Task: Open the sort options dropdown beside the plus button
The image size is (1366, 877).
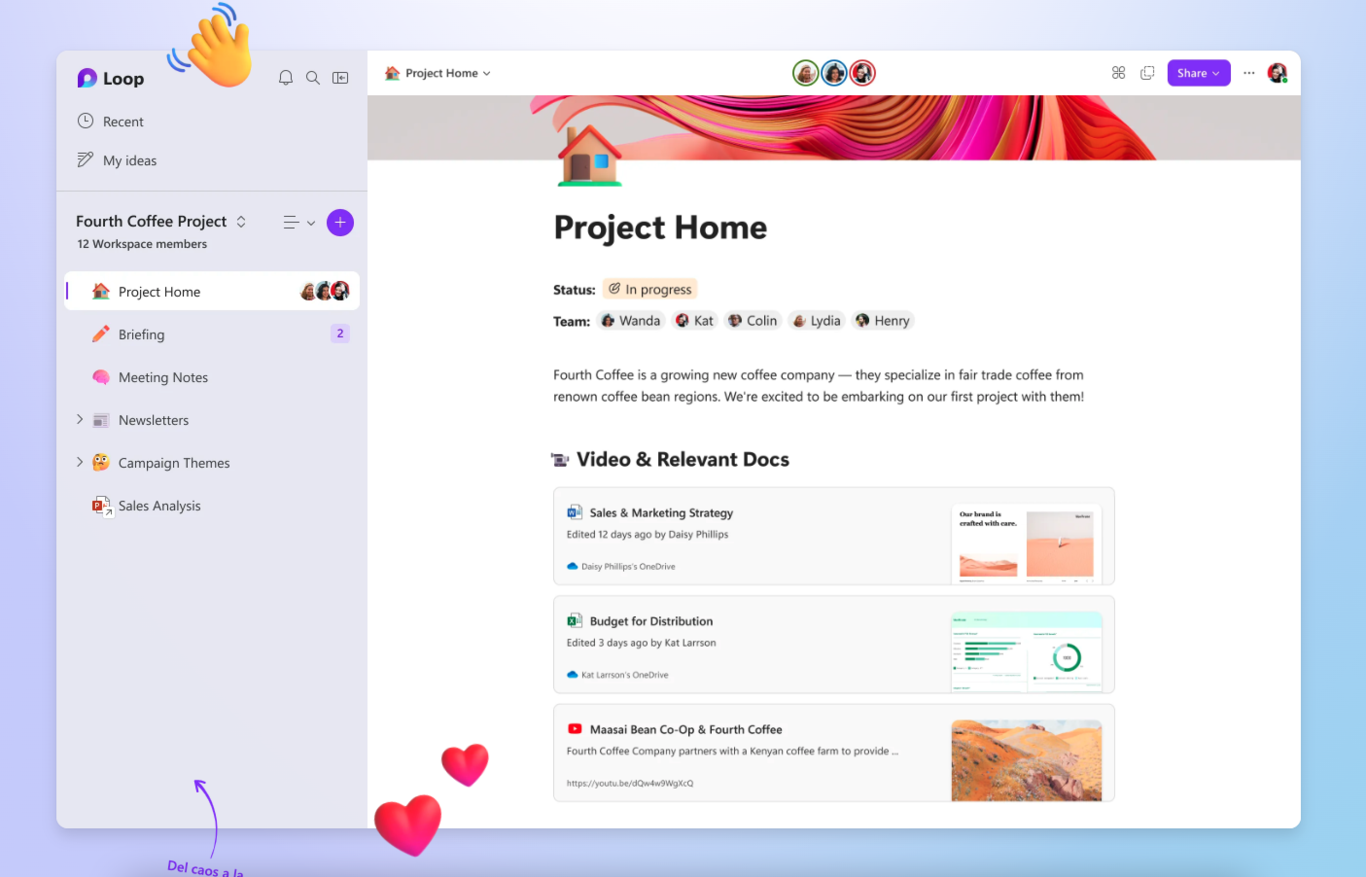Action: [296, 222]
